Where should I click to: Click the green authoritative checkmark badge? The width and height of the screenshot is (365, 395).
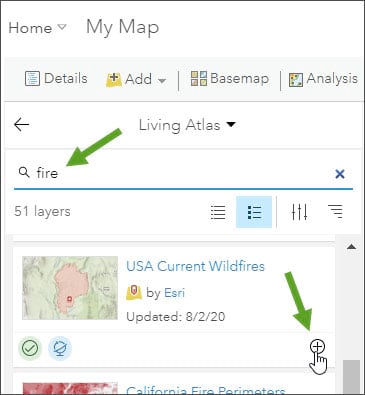tap(30, 348)
